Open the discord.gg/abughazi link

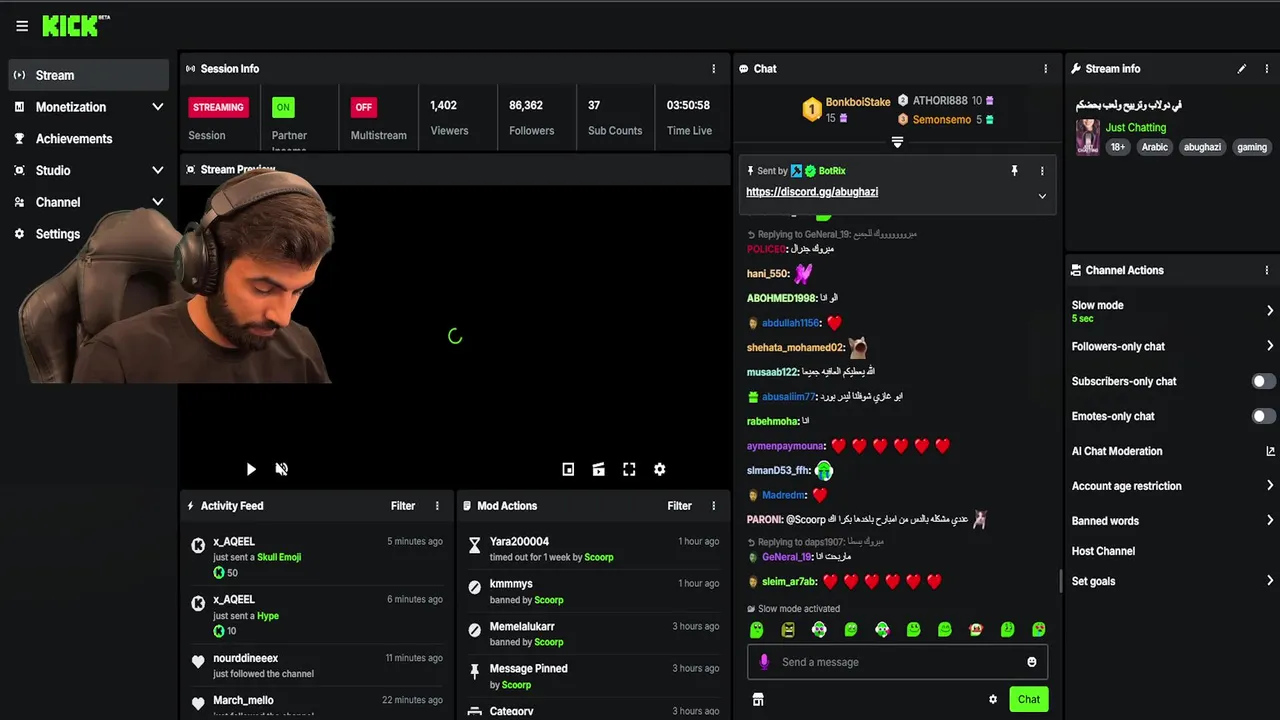point(812,192)
